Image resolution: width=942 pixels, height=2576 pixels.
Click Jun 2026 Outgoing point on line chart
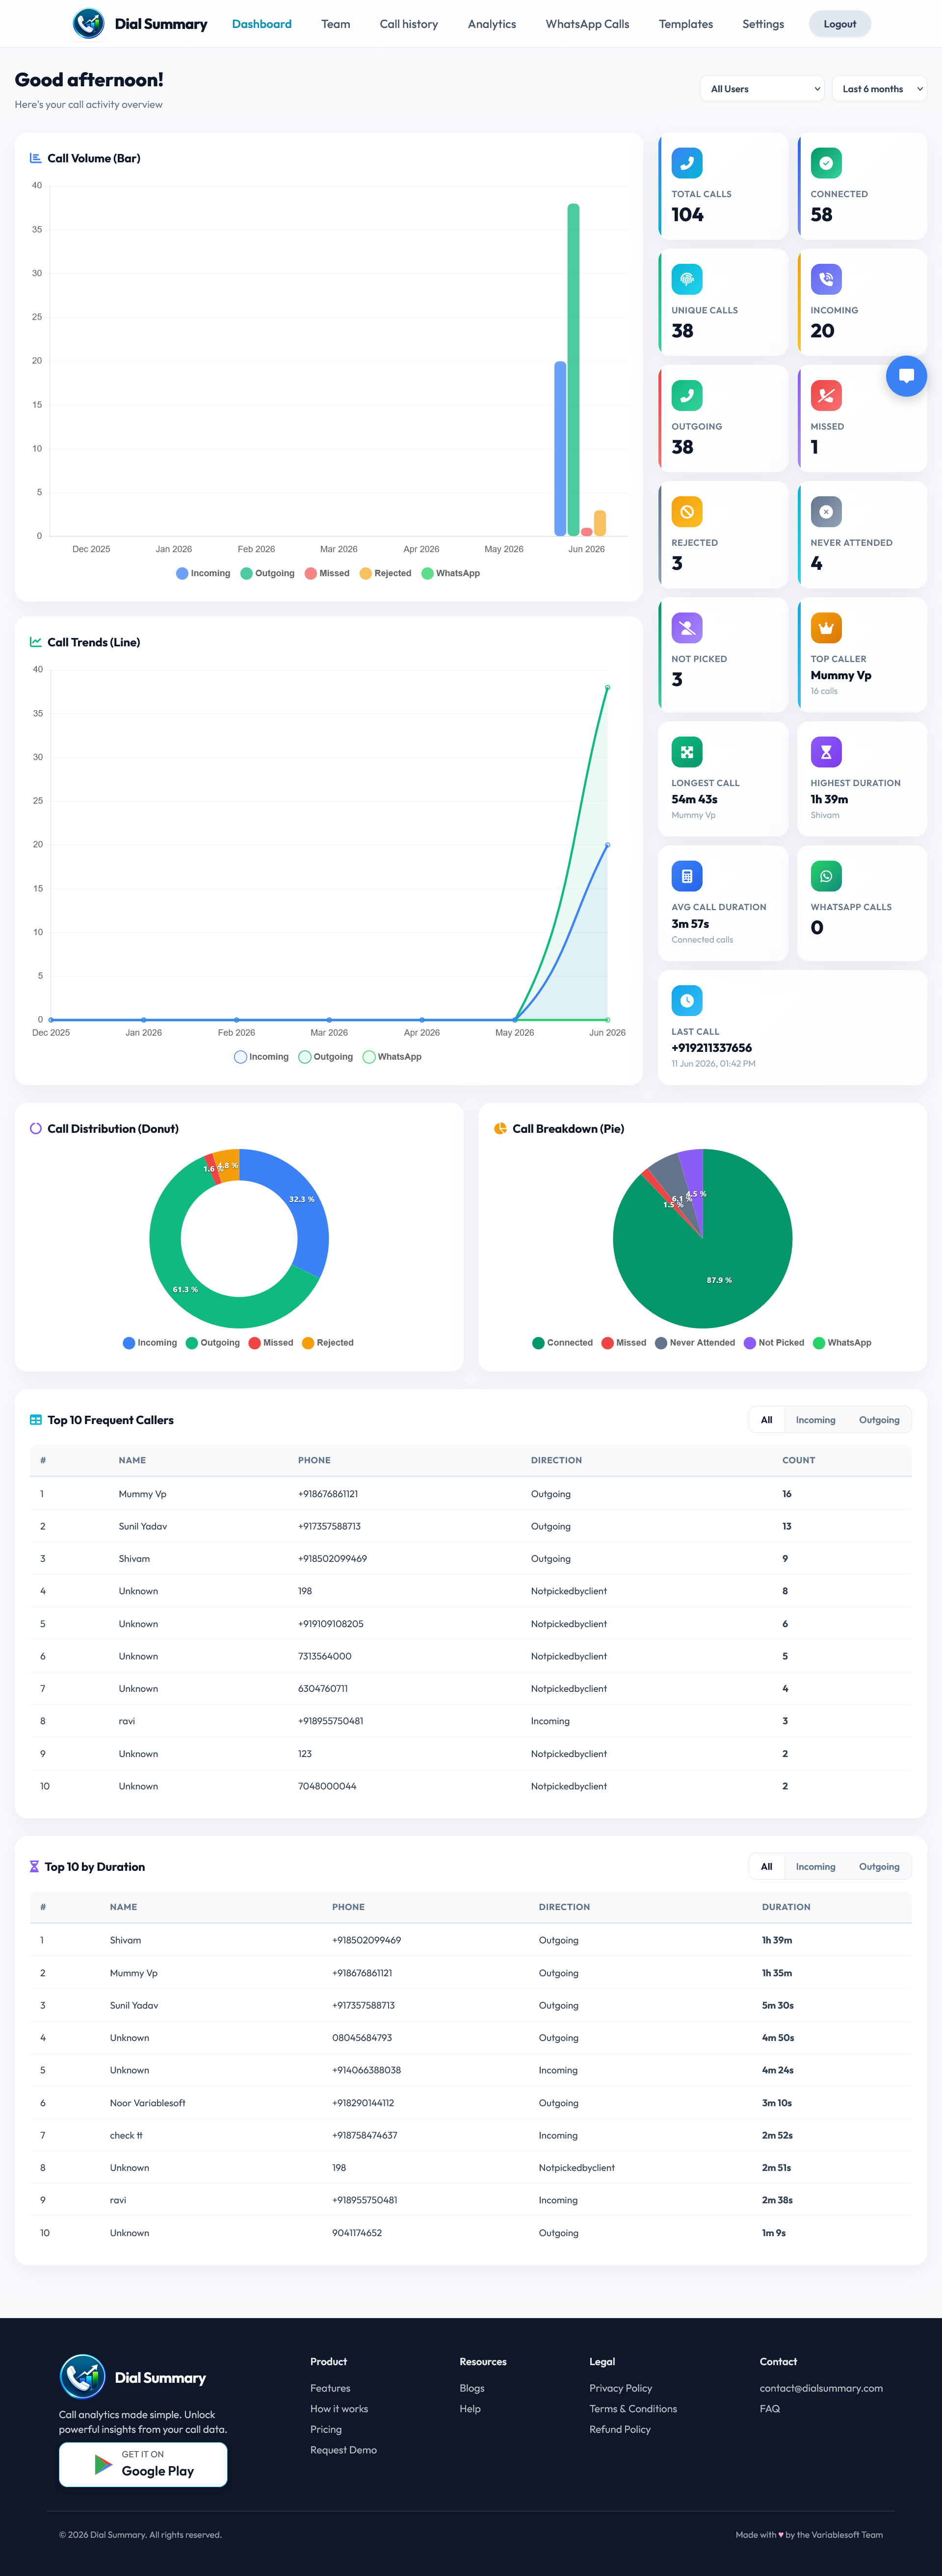[x=607, y=688]
